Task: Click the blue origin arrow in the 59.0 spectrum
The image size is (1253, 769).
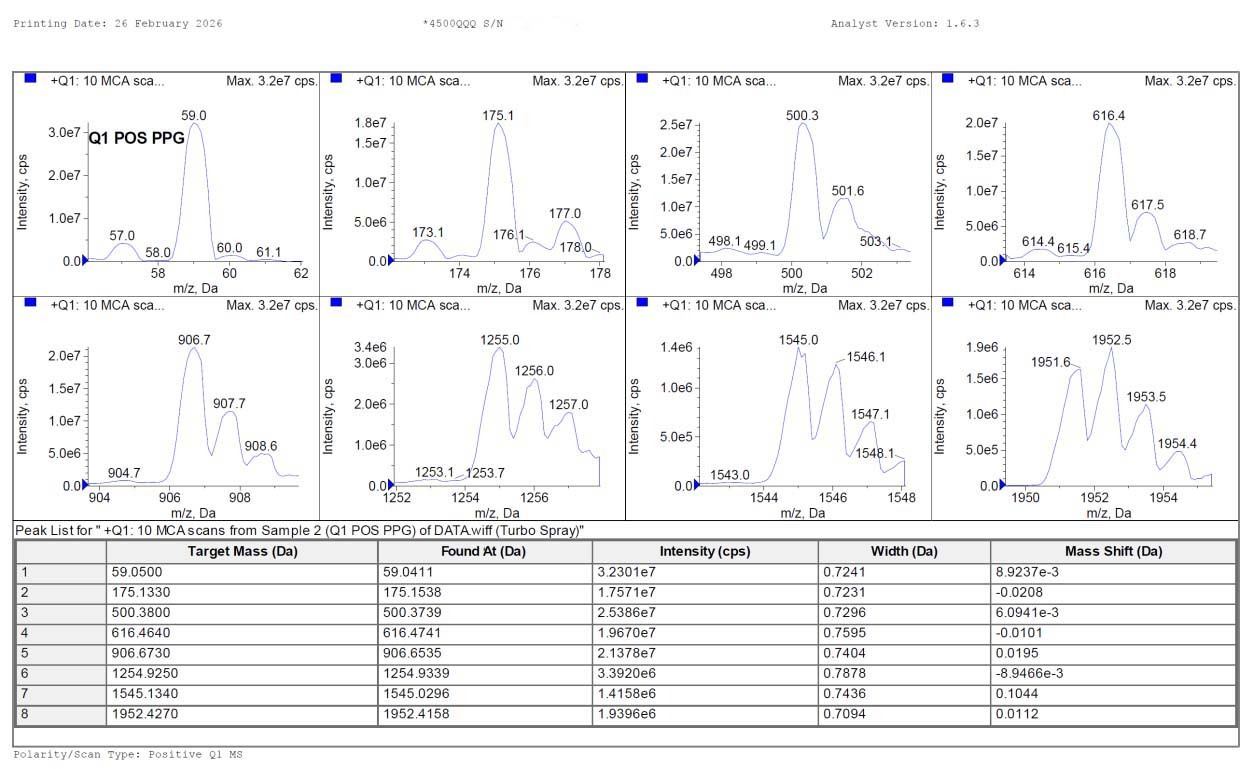Action: coord(85,260)
